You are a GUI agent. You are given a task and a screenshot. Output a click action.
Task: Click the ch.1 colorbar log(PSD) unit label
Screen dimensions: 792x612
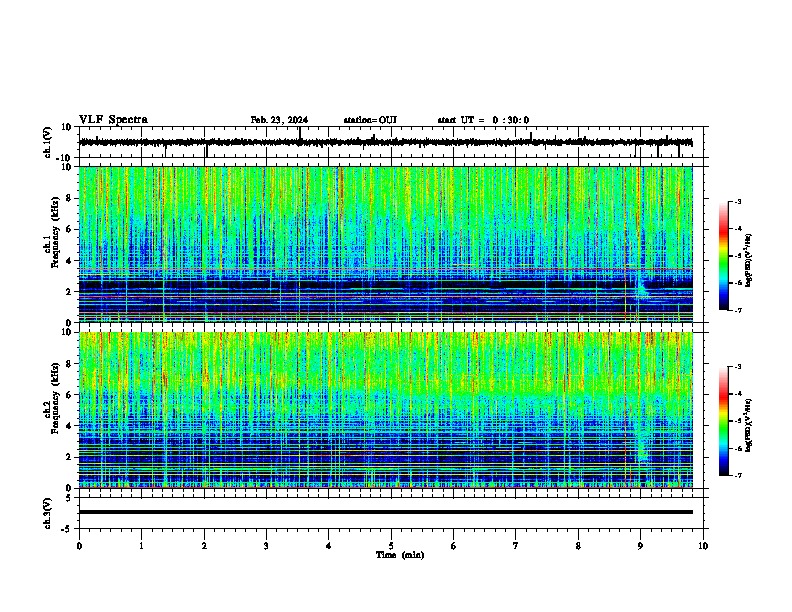(749, 260)
